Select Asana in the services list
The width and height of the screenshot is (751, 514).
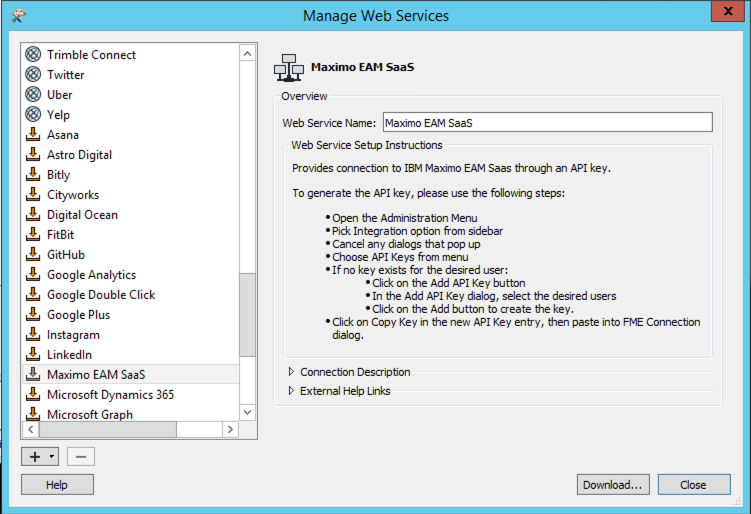coord(63,135)
